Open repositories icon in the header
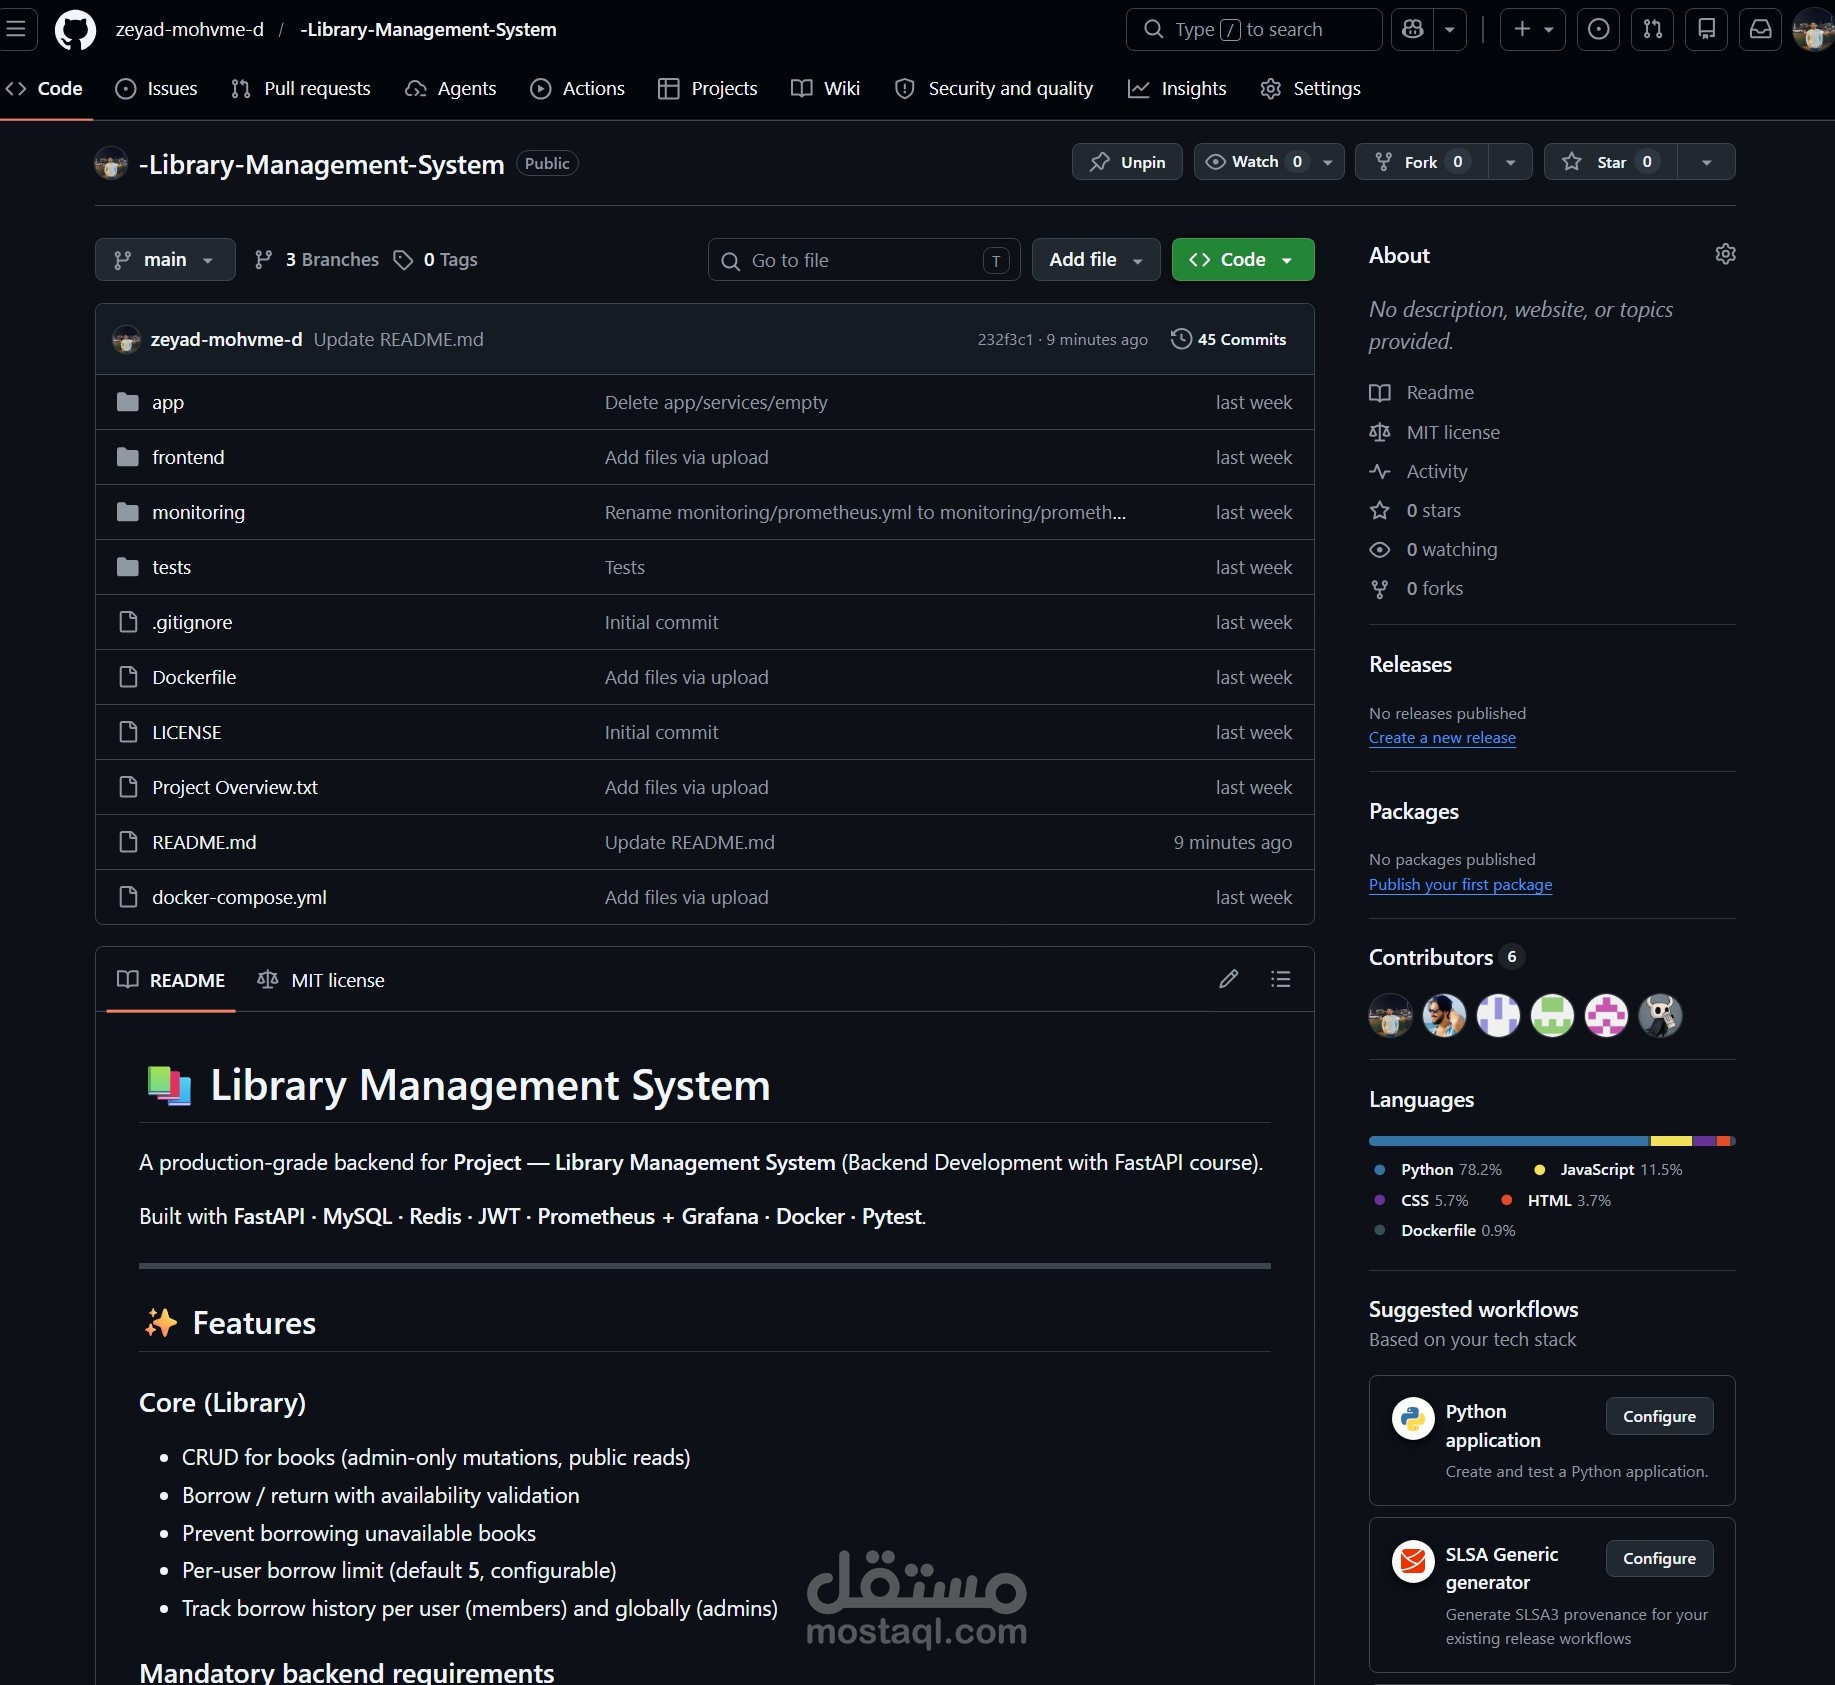The image size is (1835, 1685). point(1707,30)
